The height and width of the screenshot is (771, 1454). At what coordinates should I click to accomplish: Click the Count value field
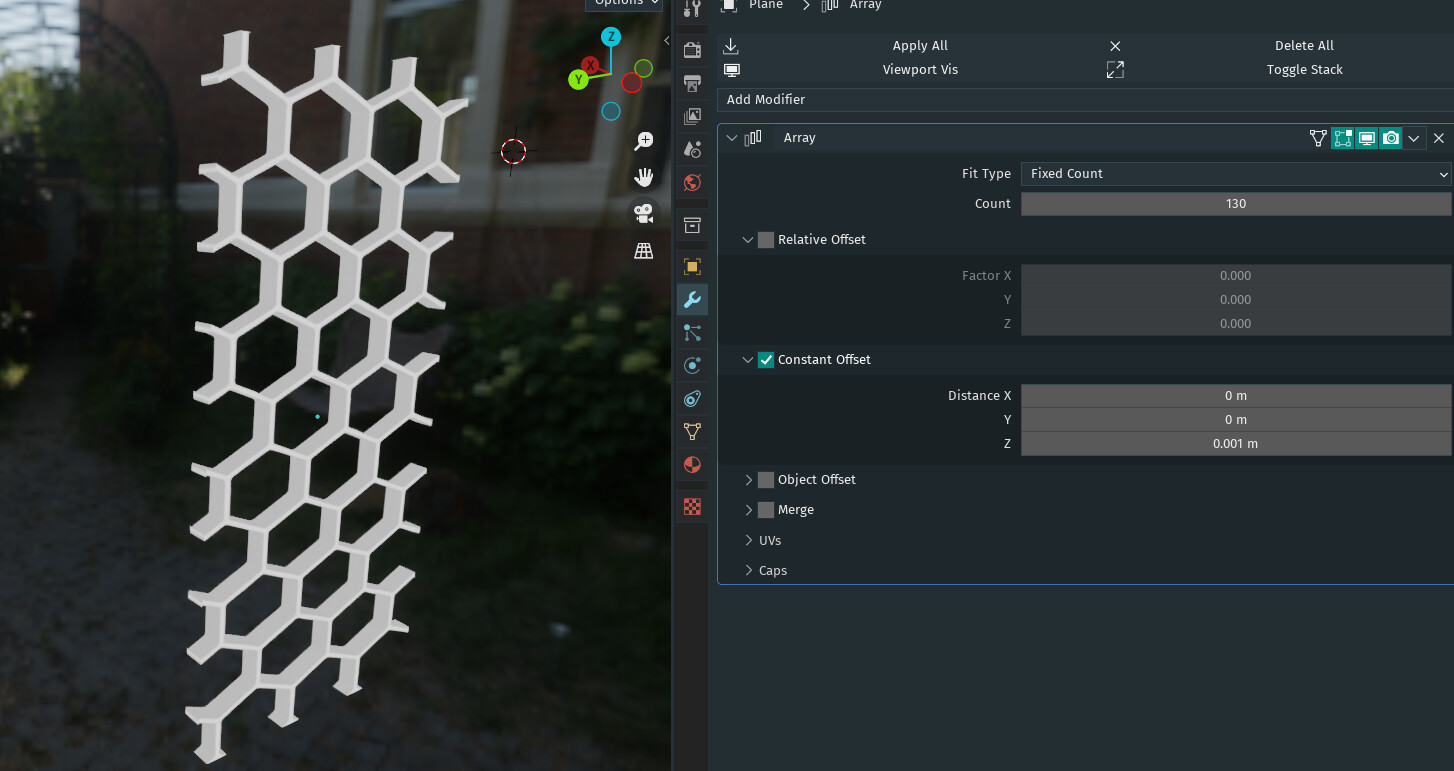[1236, 204]
